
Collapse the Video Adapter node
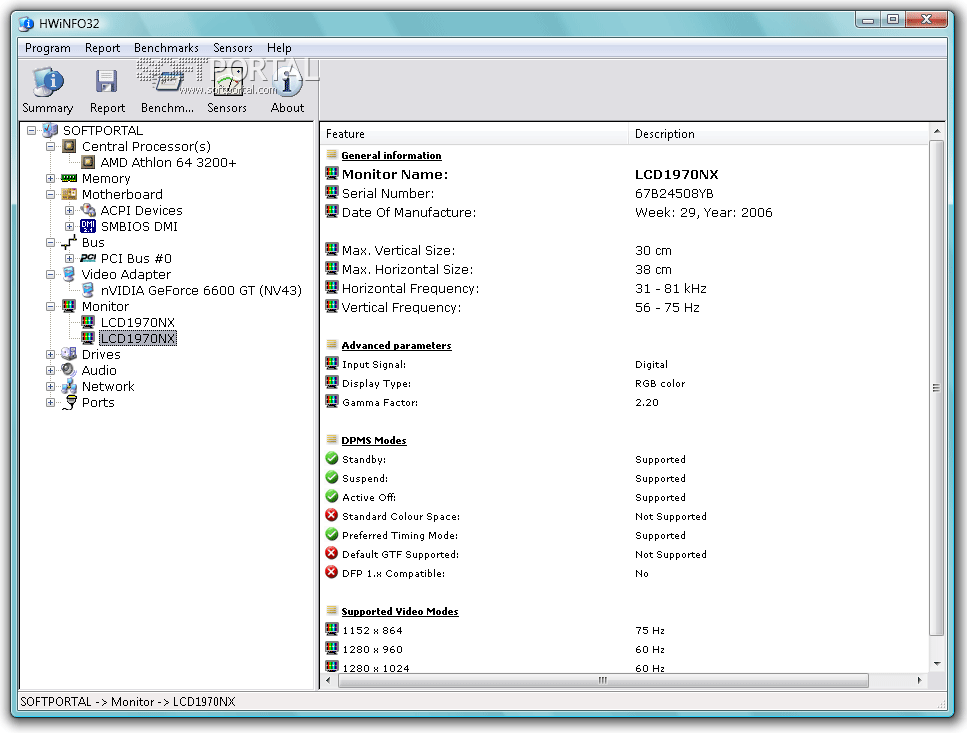pos(51,274)
